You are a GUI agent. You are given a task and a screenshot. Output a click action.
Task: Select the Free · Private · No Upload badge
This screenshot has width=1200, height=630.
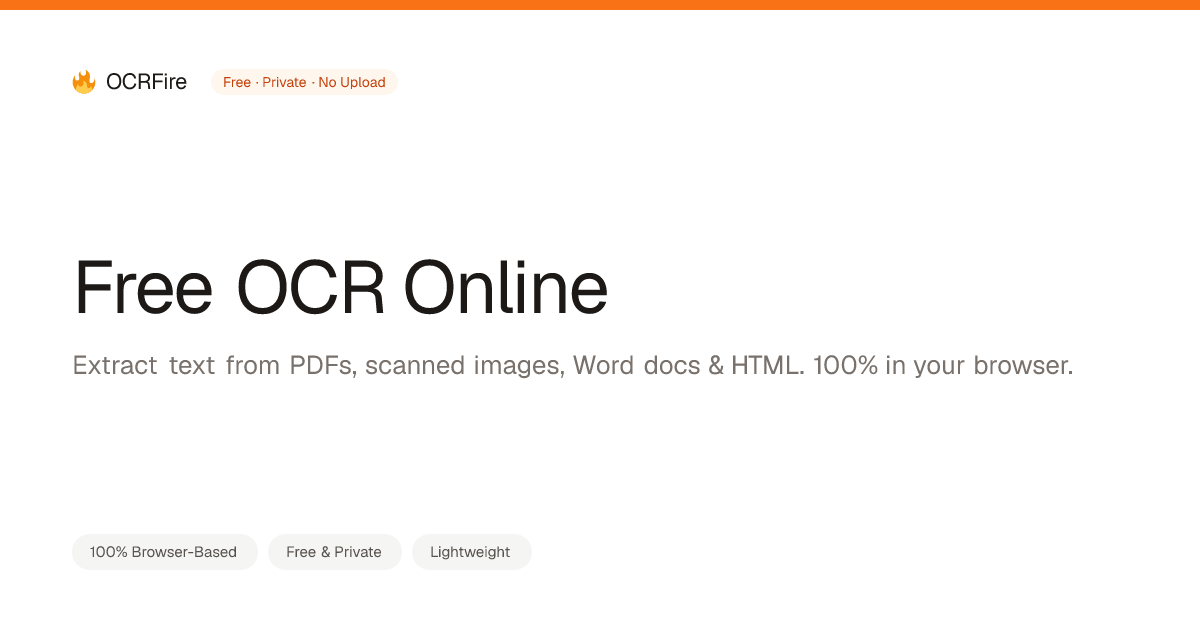304,82
